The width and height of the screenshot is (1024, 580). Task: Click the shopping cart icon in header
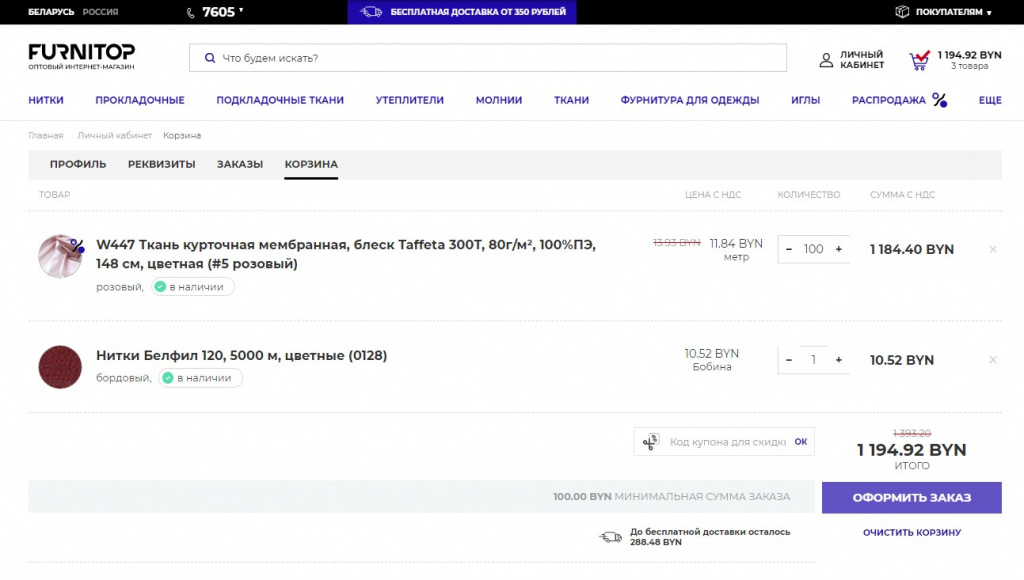pyautogui.click(x=918, y=61)
